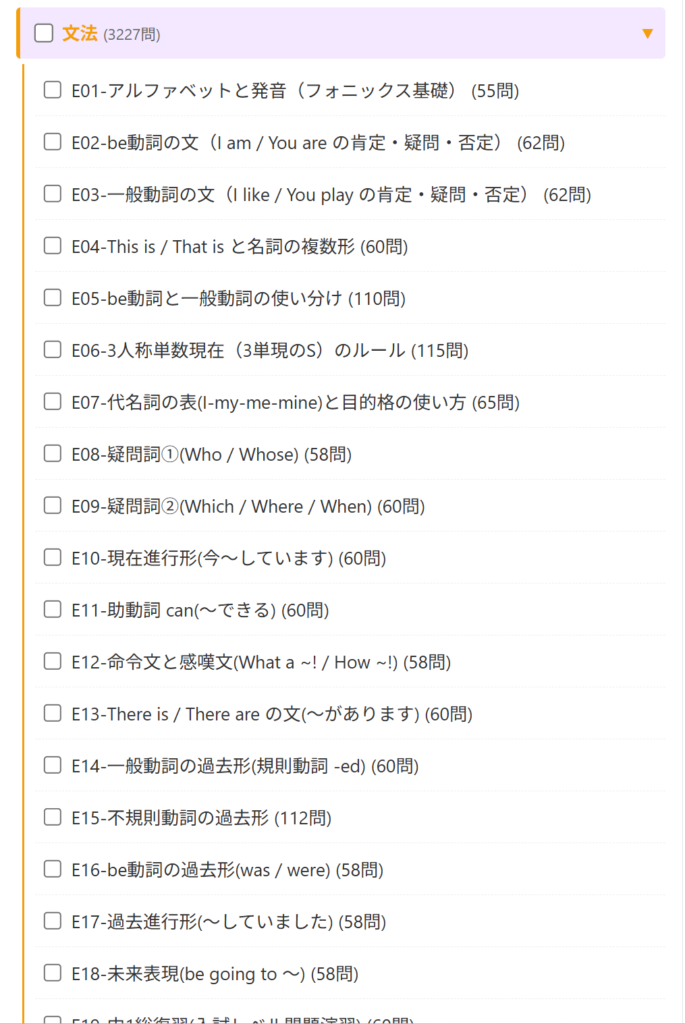
Task: Tick E09 疑問詞② Which / Where / When
Action: 53,506
